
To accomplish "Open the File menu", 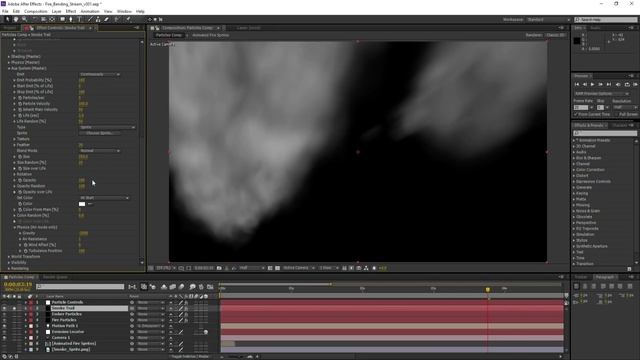I will [5, 11].
